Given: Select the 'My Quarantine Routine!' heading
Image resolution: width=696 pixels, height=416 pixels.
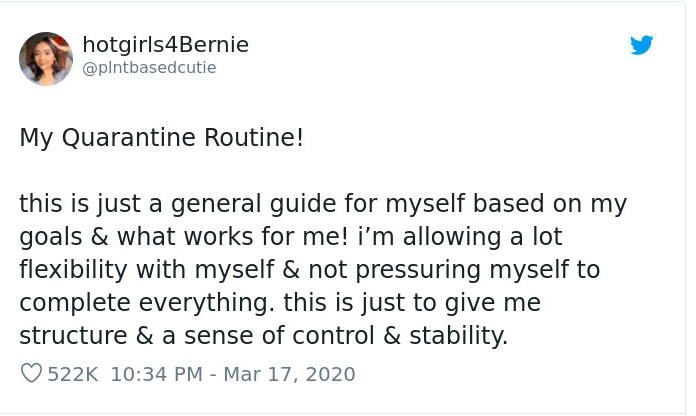Looking at the screenshot, I should (162, 138).
